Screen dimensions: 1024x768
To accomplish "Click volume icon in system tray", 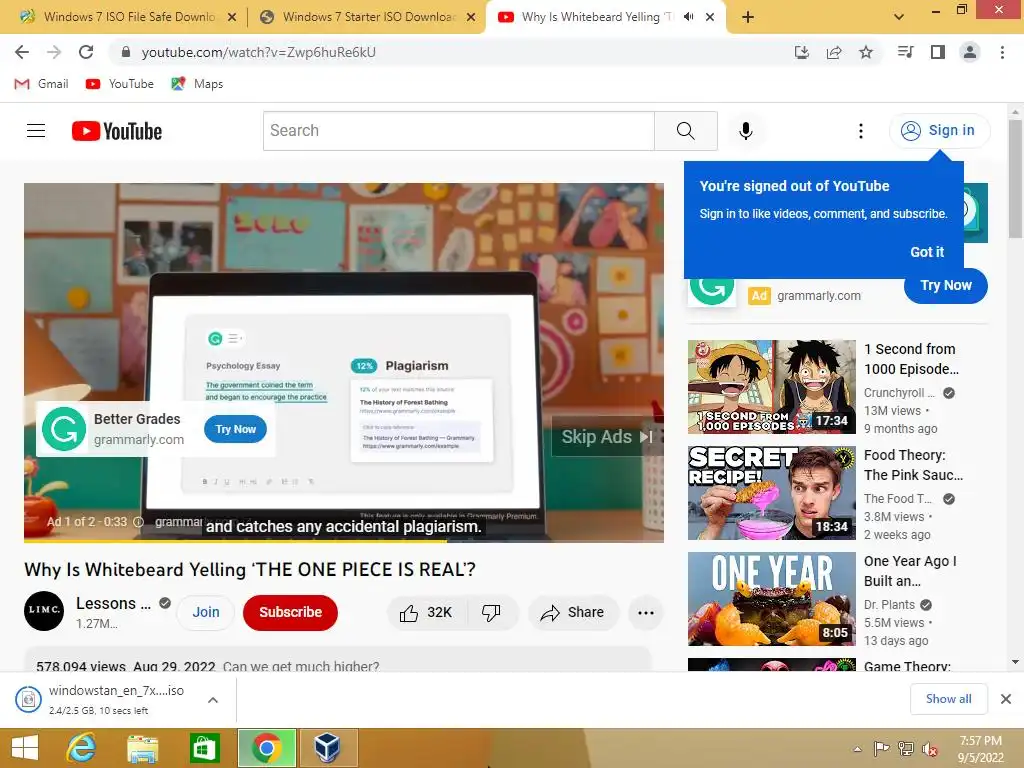I will (929, 749).
